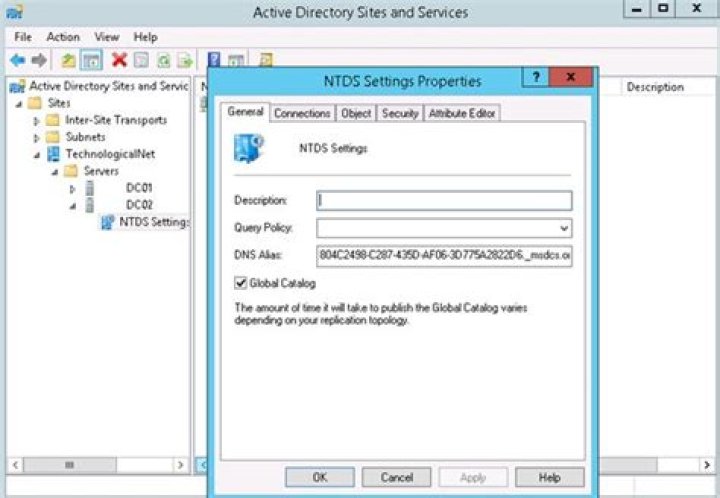
Task: Switch to the Attribute Editor tab
Action: [x=462, y=114]
